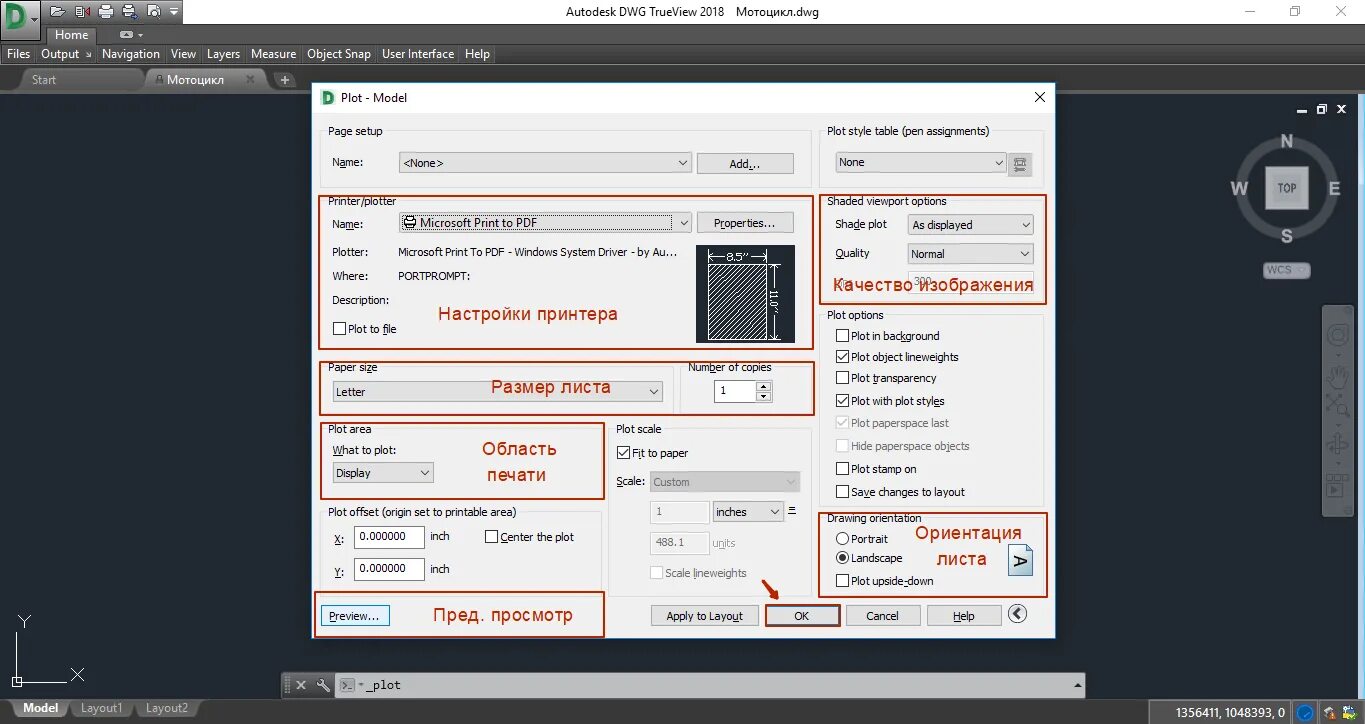This screenshot has height=724, width=1365.
Task: Select the Pan hand tool in navigation bar
Action: click(x=1337, y=376)
